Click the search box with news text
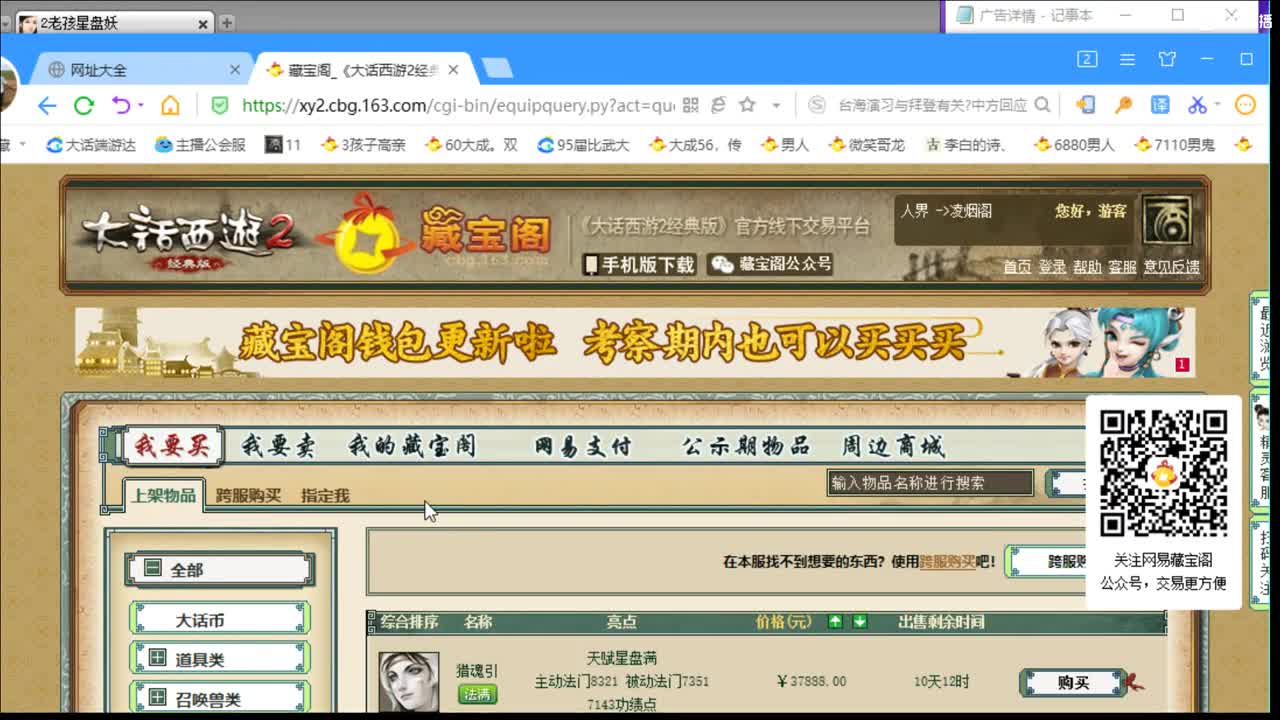Viewport: 1280px width, 720px height. 931,105
